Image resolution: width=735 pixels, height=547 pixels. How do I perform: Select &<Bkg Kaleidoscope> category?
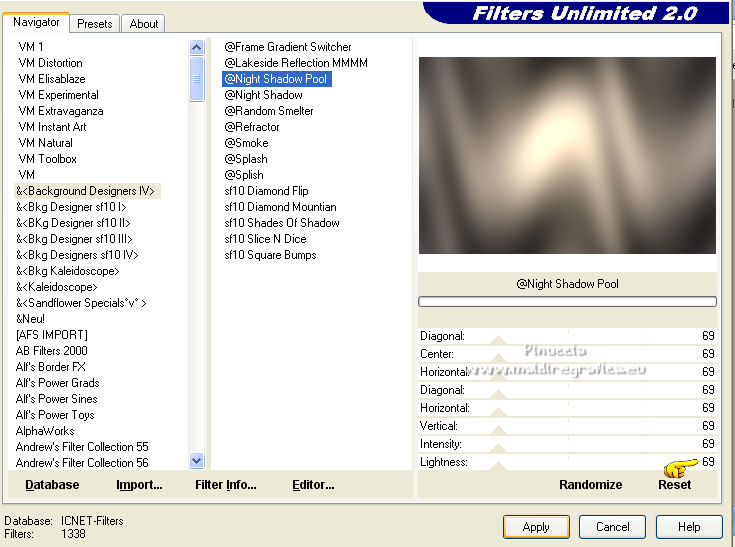68,271
